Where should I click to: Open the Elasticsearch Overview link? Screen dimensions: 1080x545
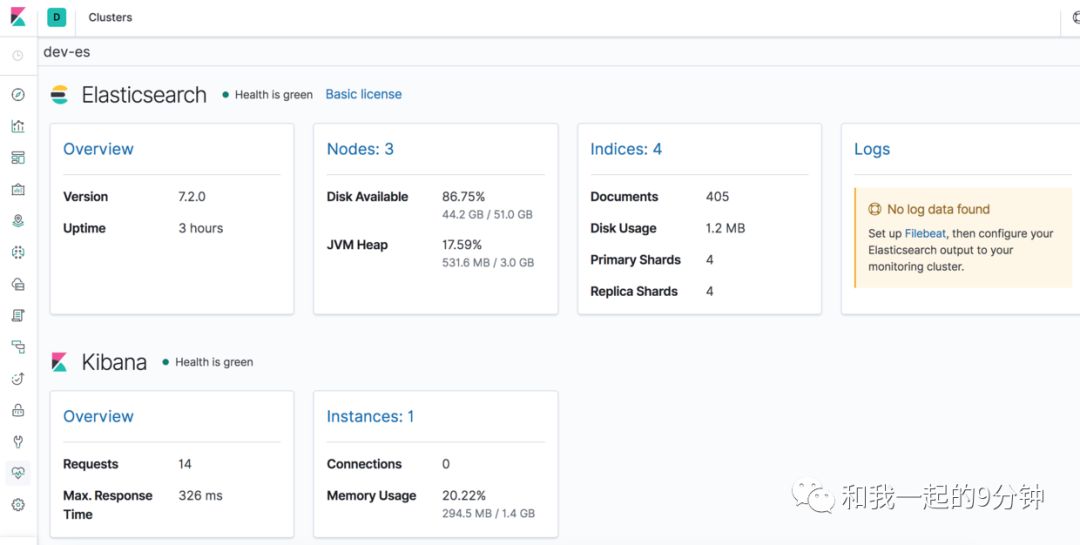98,149
